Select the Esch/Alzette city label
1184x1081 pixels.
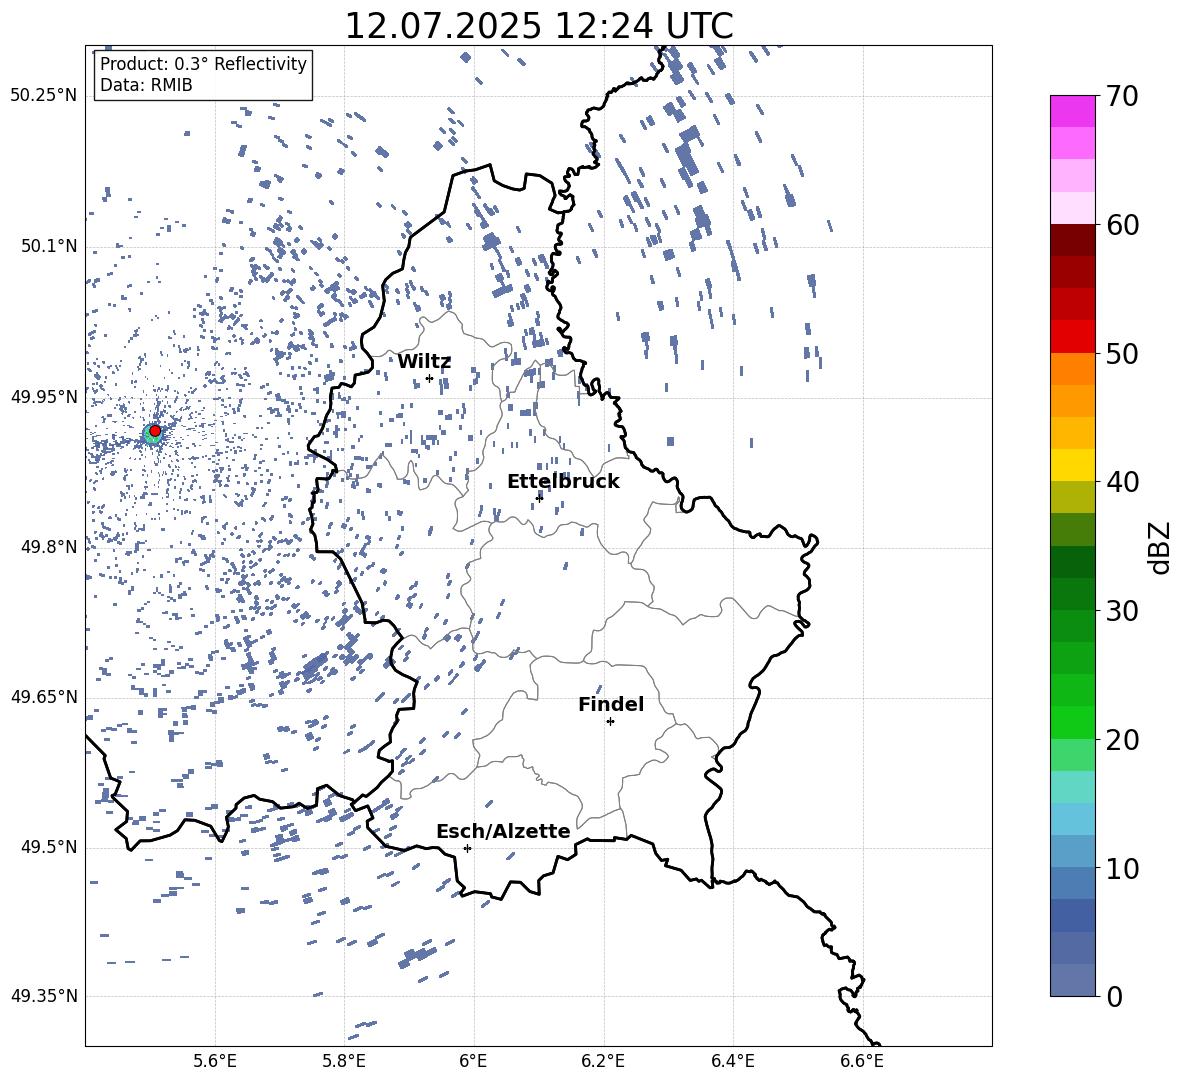point(503,831)
